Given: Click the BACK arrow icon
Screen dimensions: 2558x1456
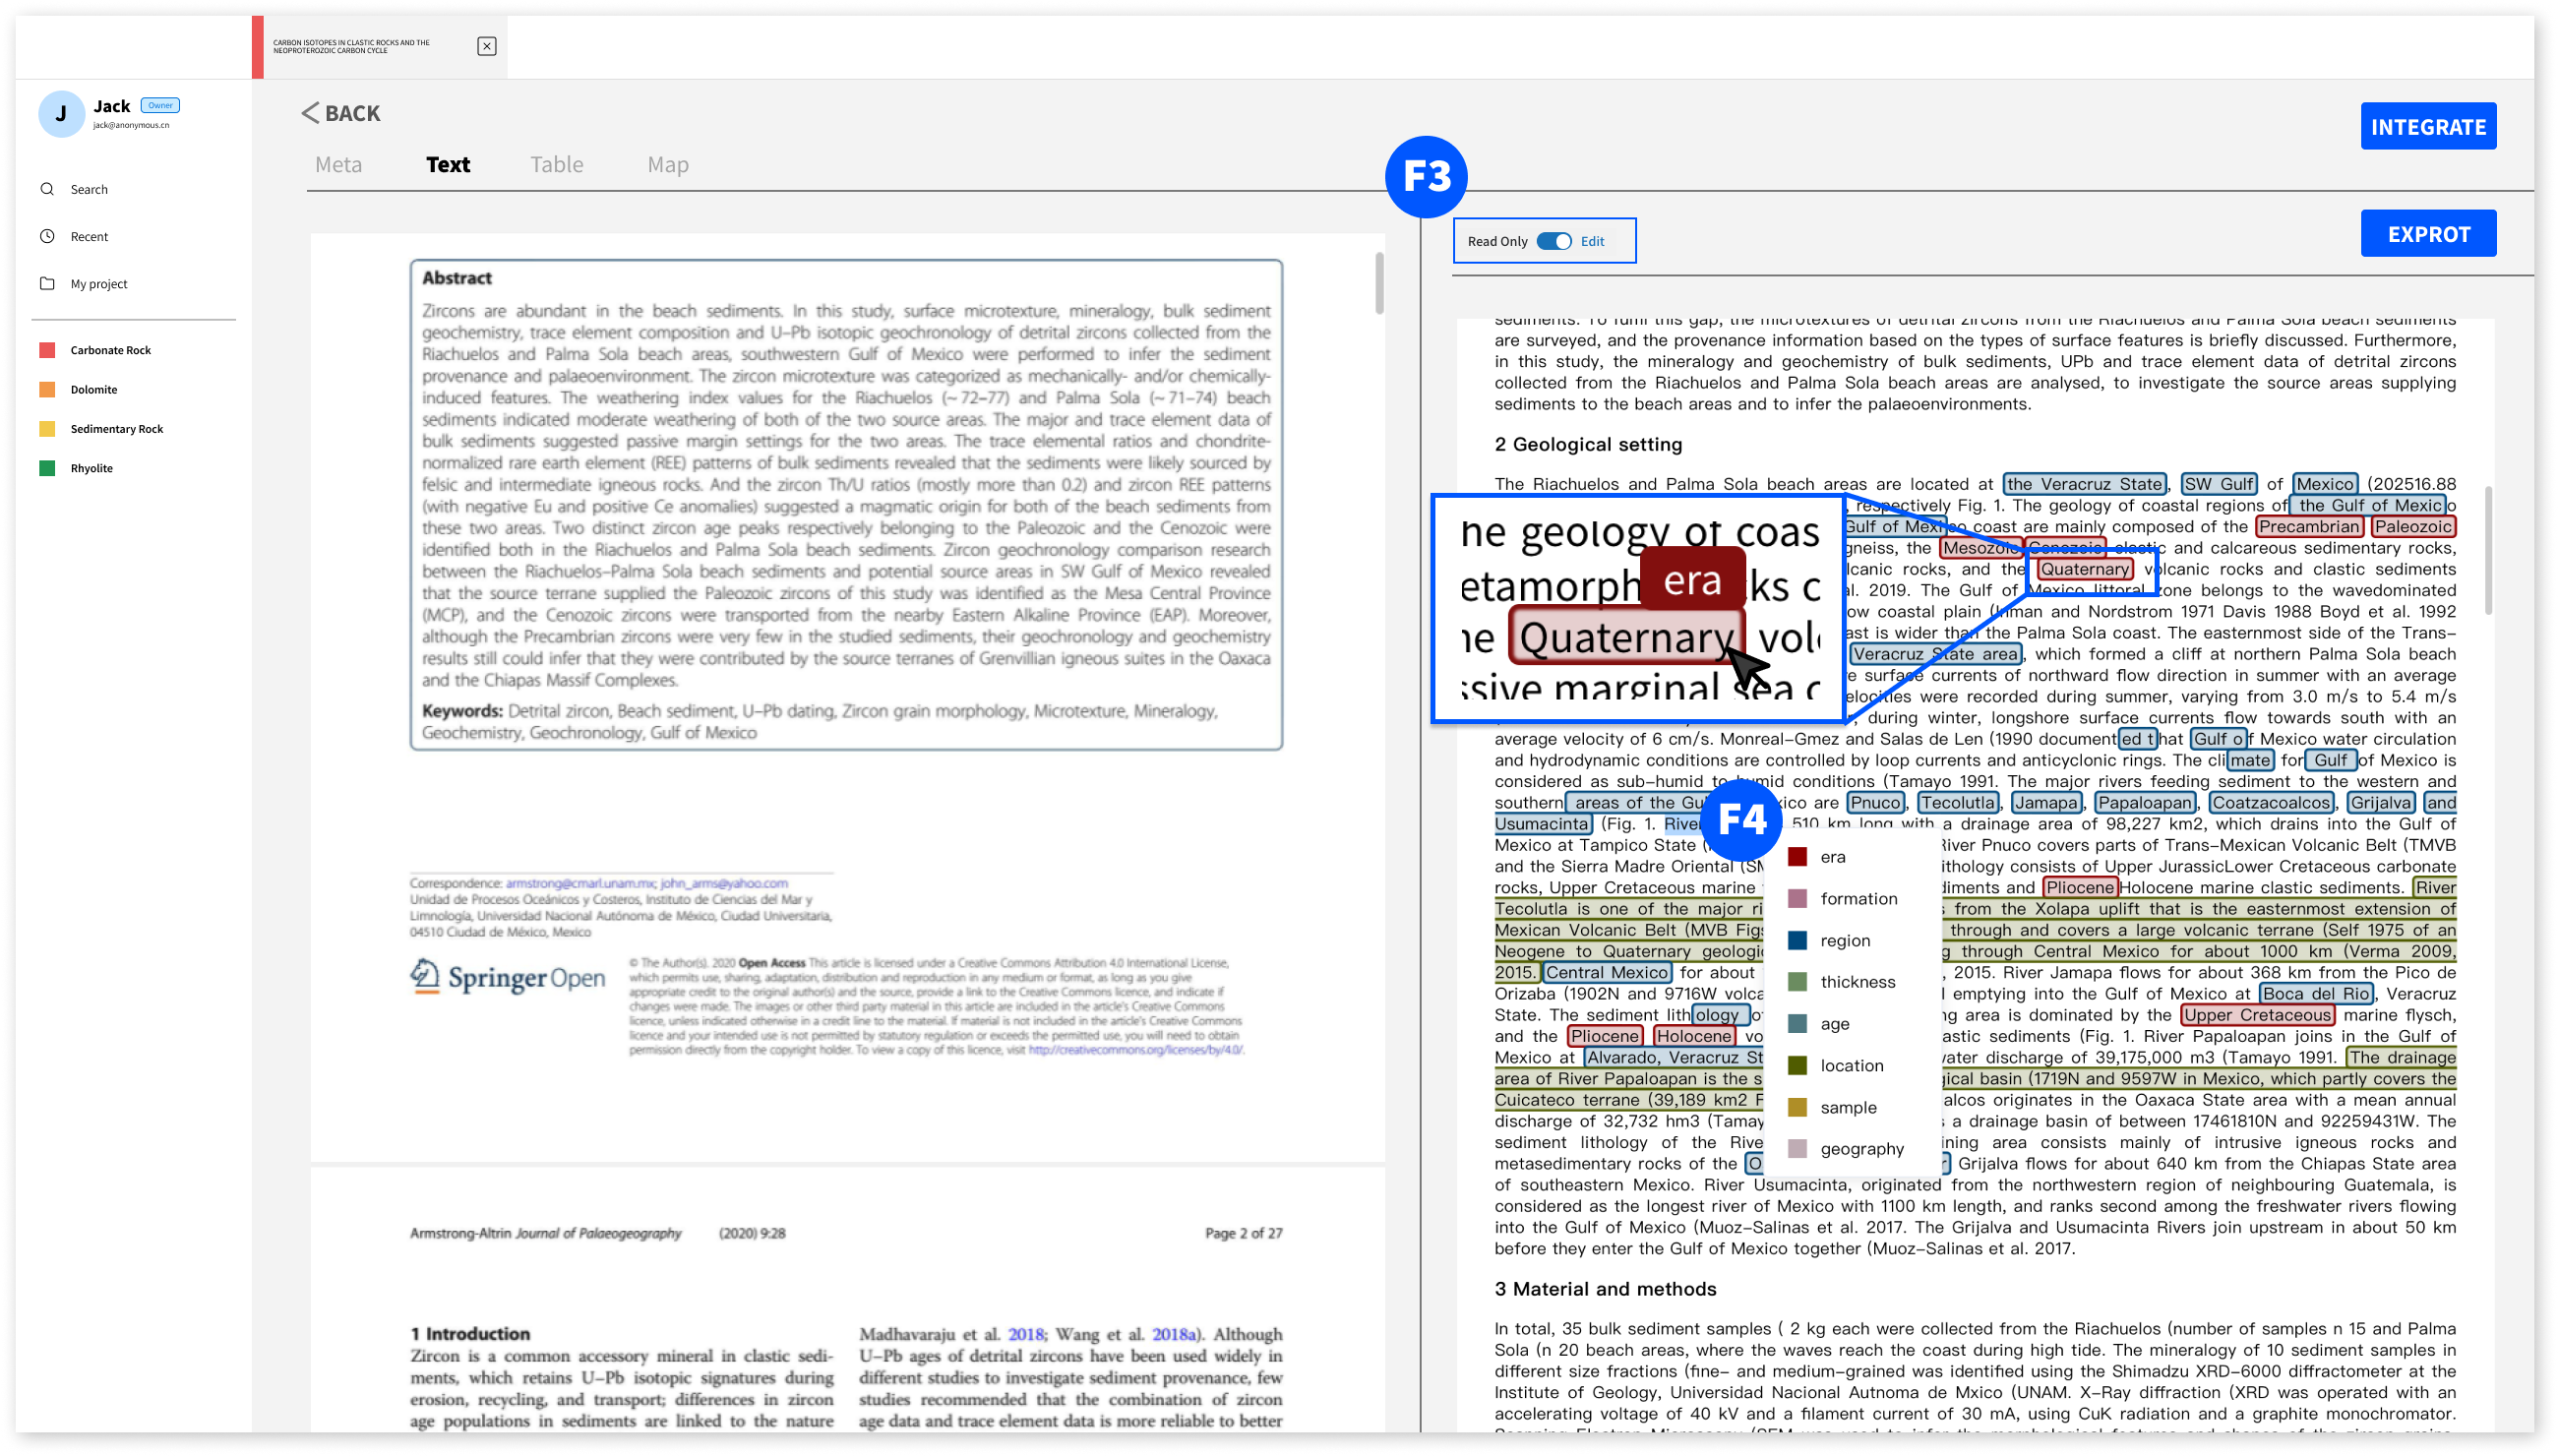Looking at the screenshot, I should (310, 113).
